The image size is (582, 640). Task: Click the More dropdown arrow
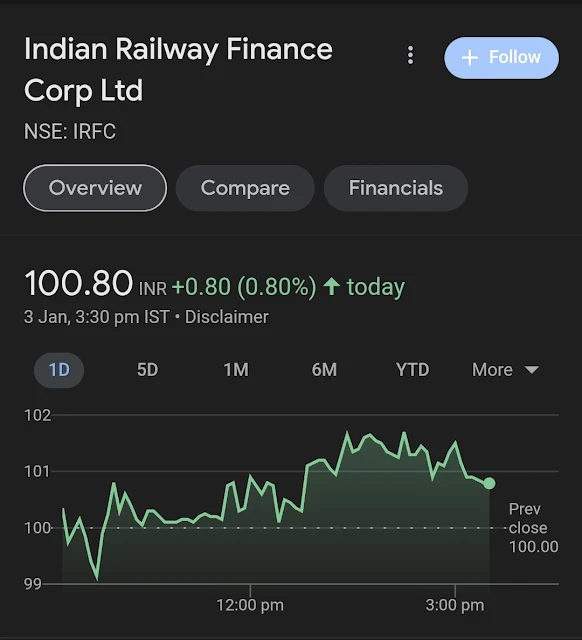click(x=531, y=370)
